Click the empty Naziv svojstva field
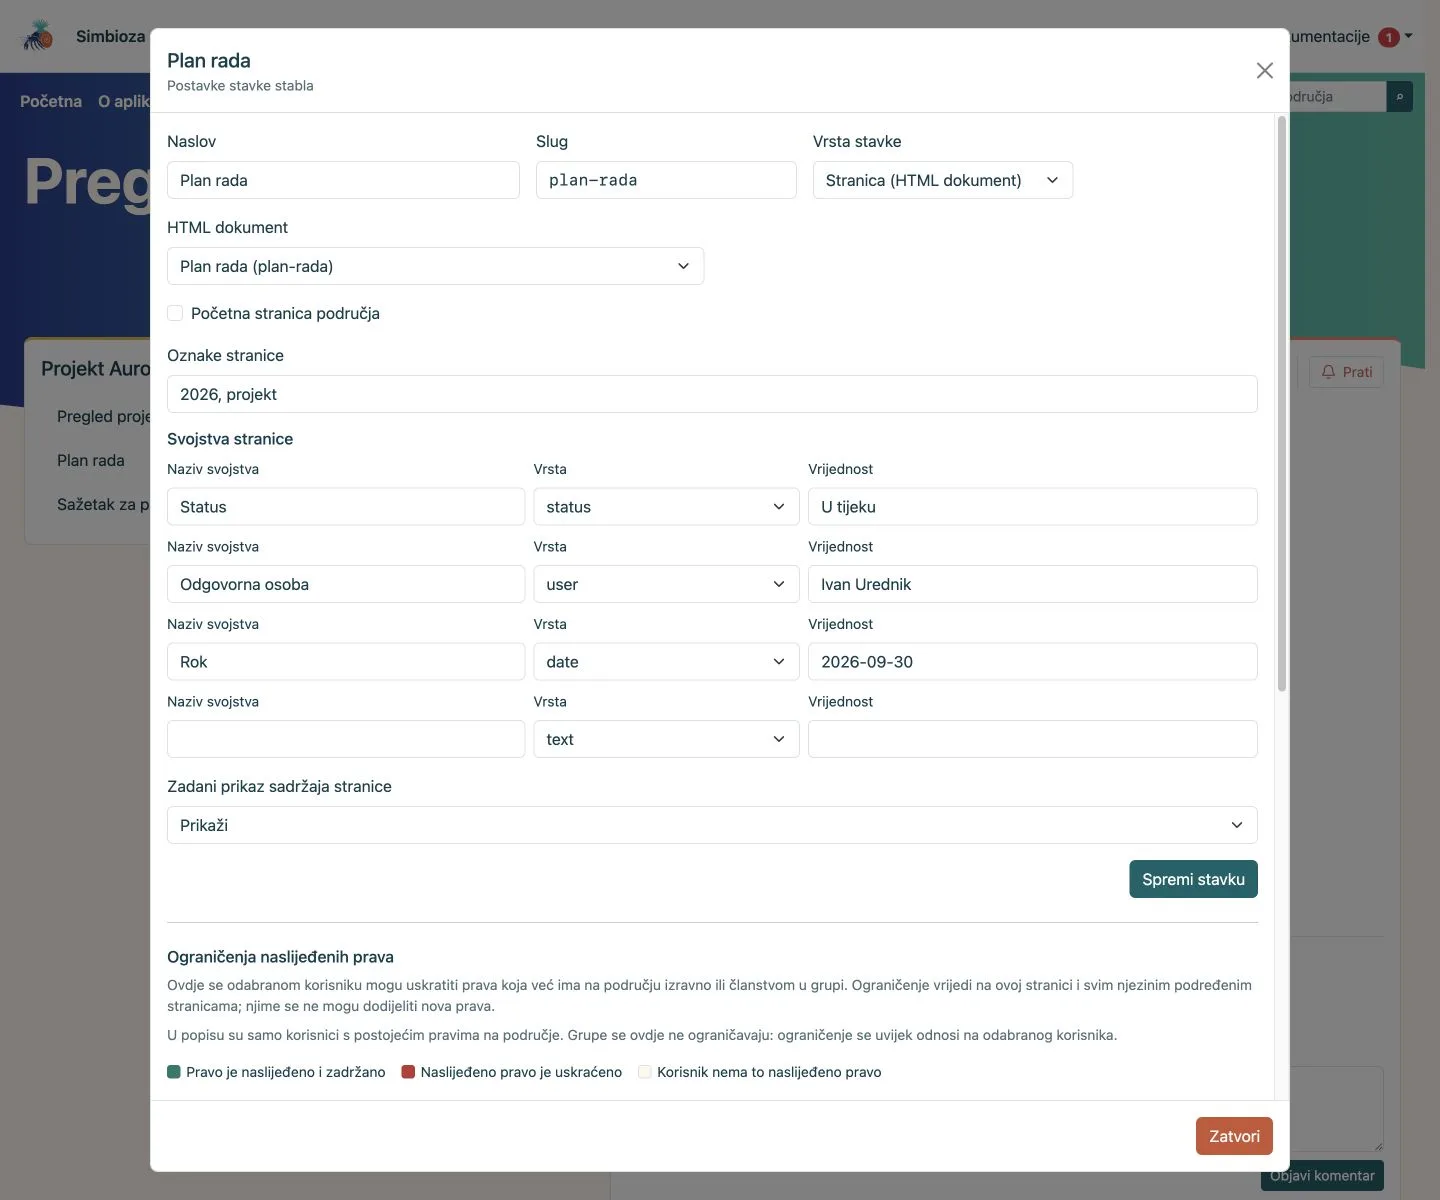The height and width of the screenshot is (1200, 1440). coord(346,739)
